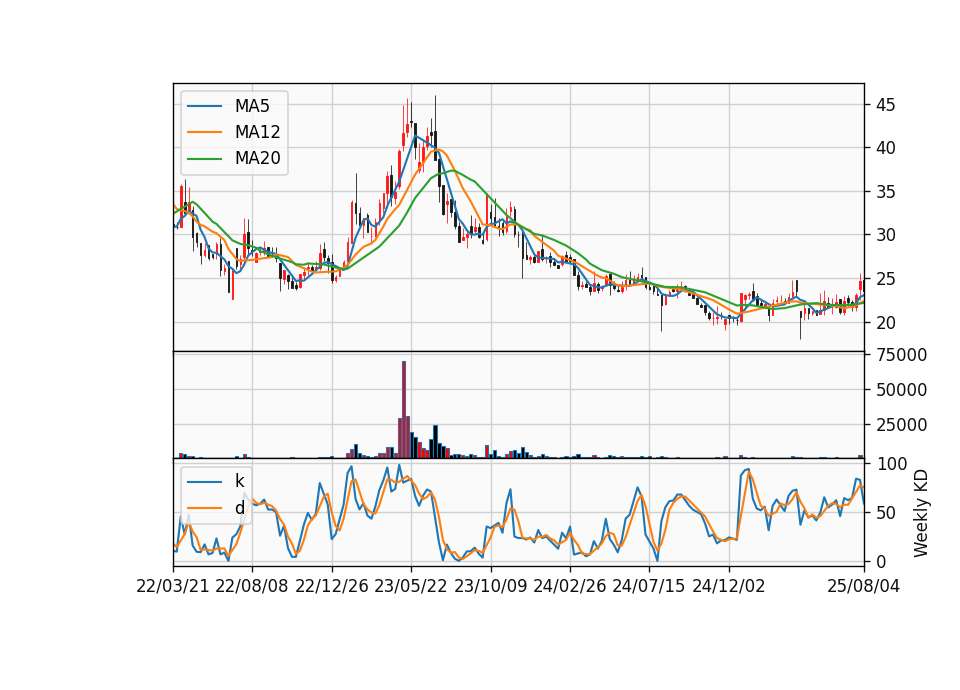Click the green MA20 legend line sample

[x=204, y=158]
